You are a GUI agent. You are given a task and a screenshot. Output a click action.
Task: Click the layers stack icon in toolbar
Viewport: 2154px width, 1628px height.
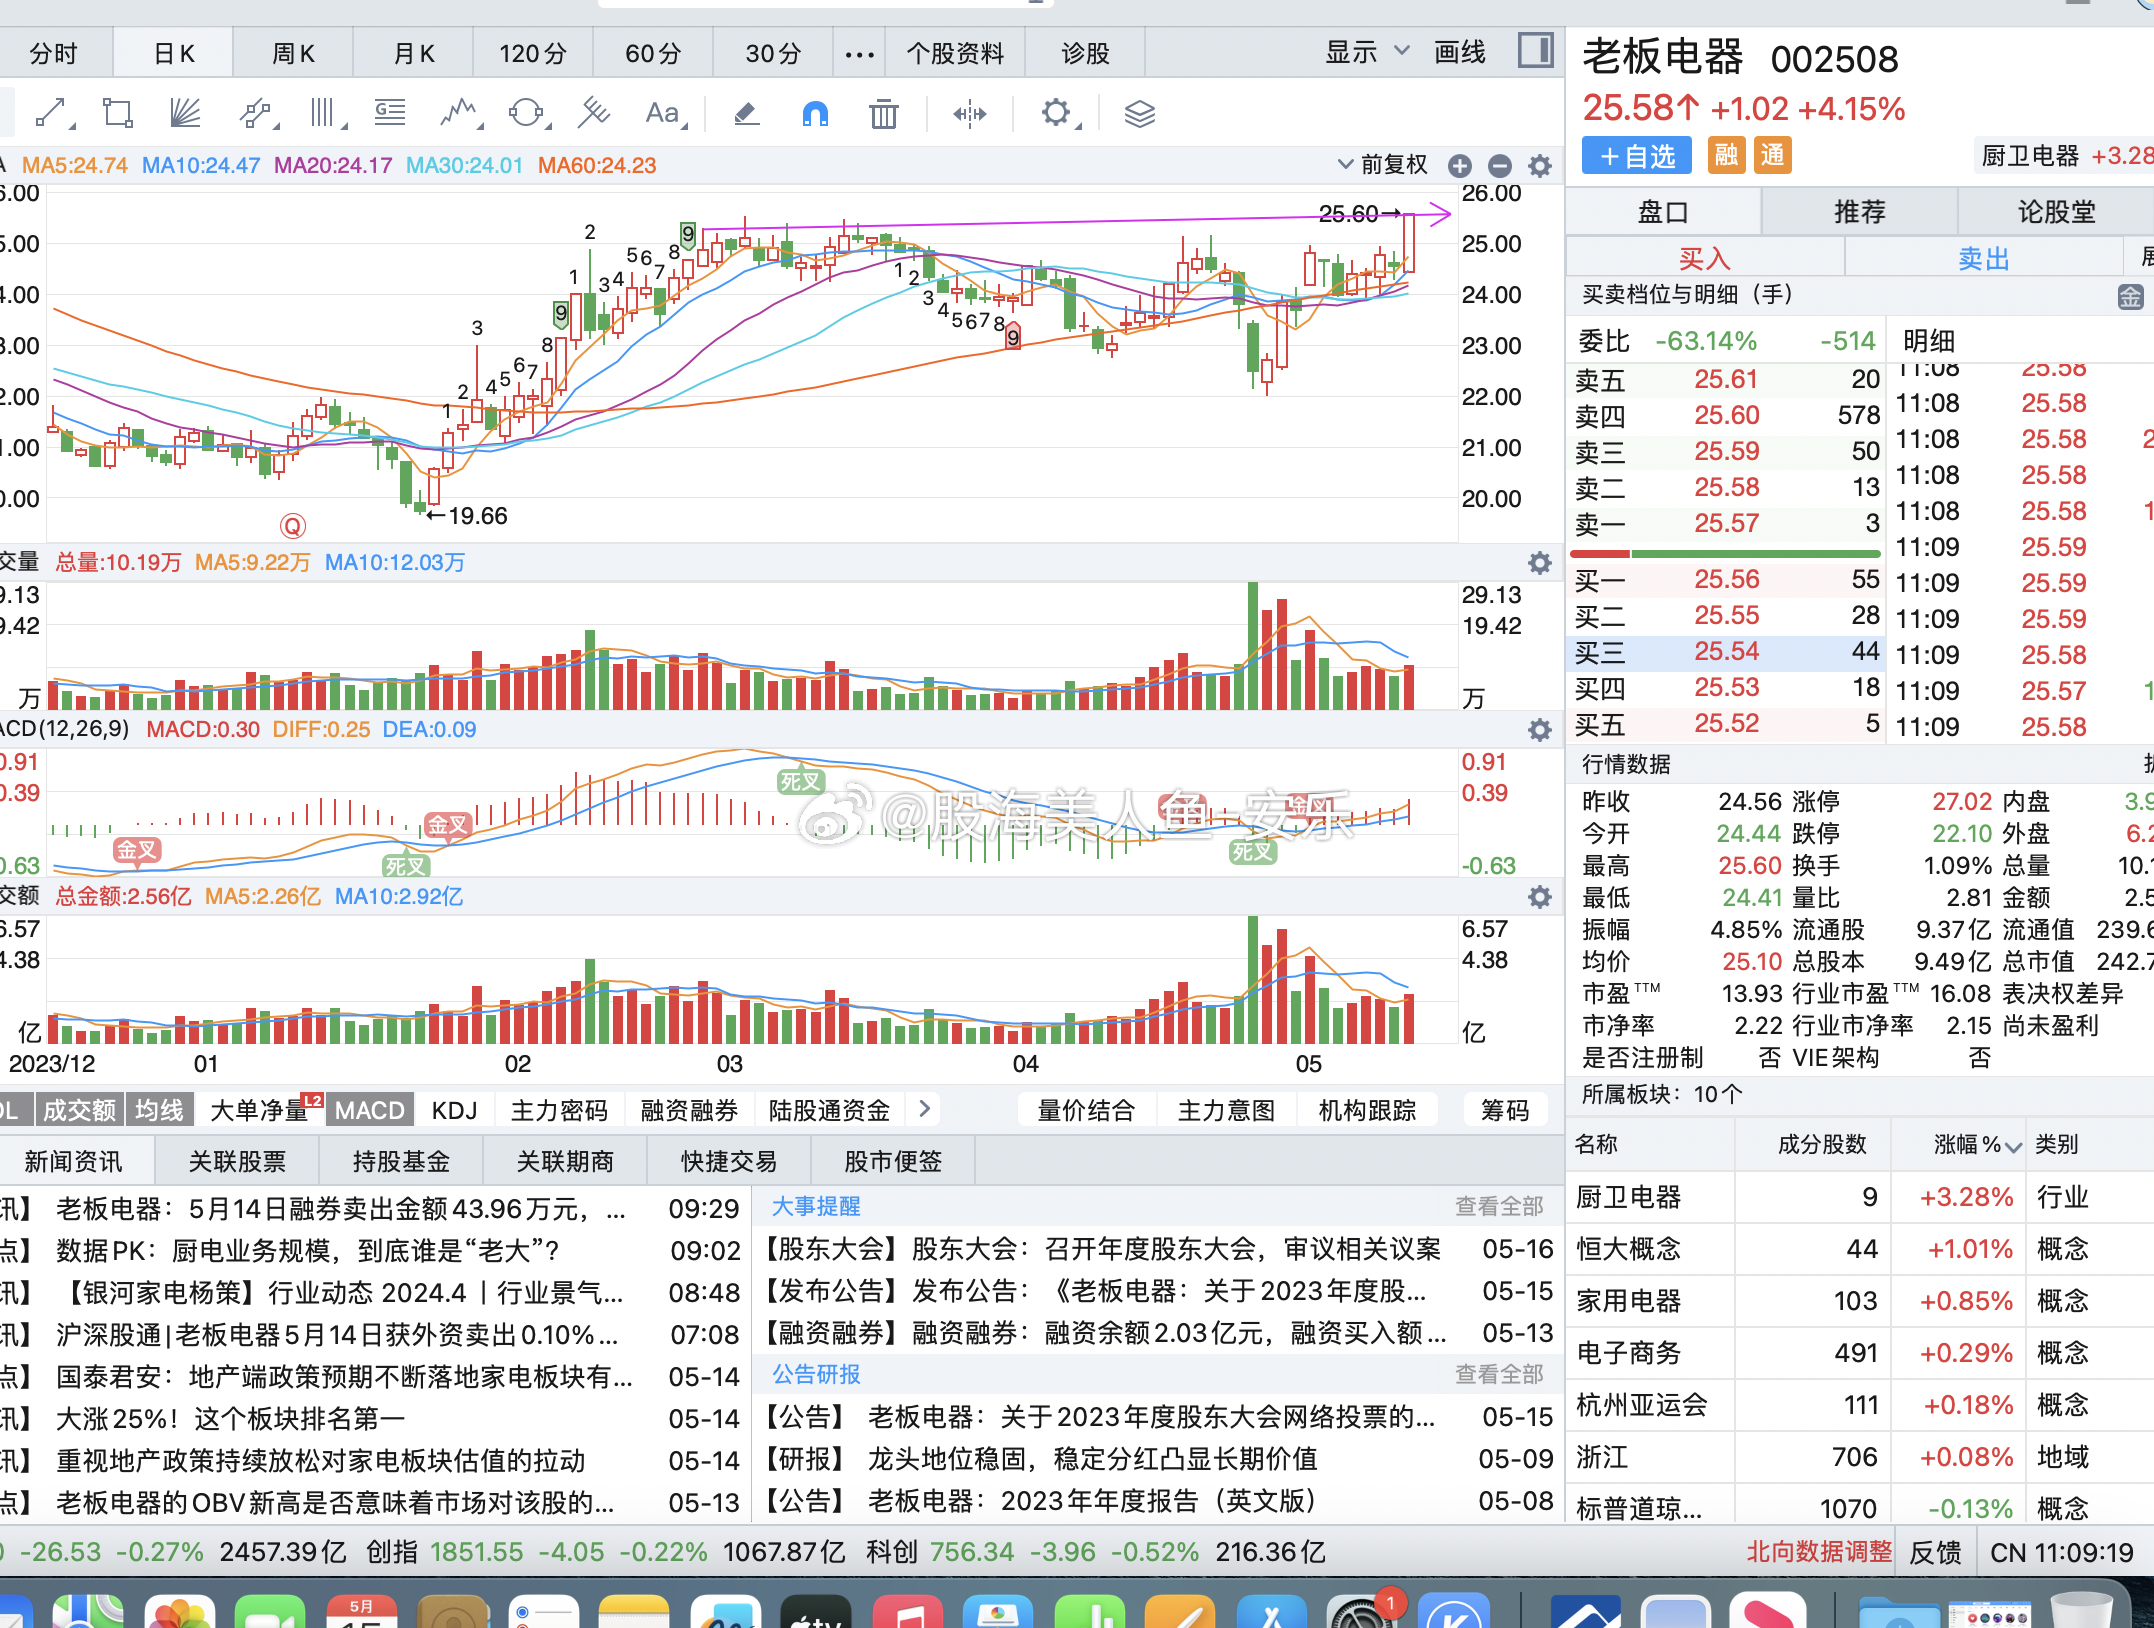[1140, 114]
